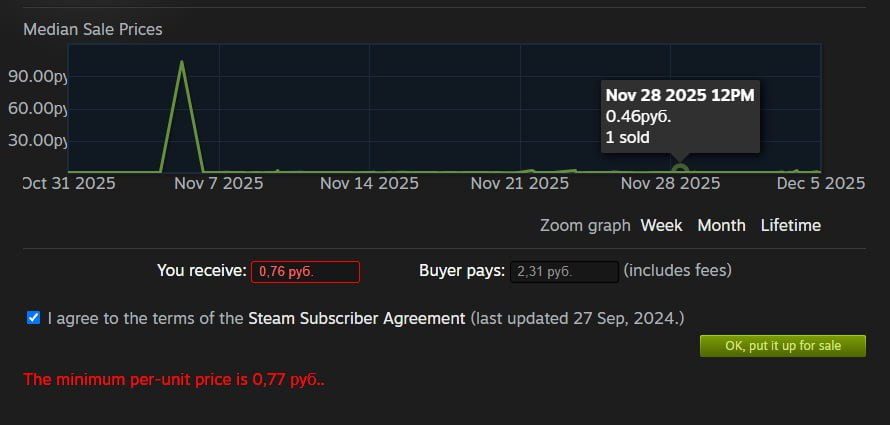890x425 pixels.
Task: Click the Nov 28 2025 12PM tooltip
Action: tap(679, 116)
